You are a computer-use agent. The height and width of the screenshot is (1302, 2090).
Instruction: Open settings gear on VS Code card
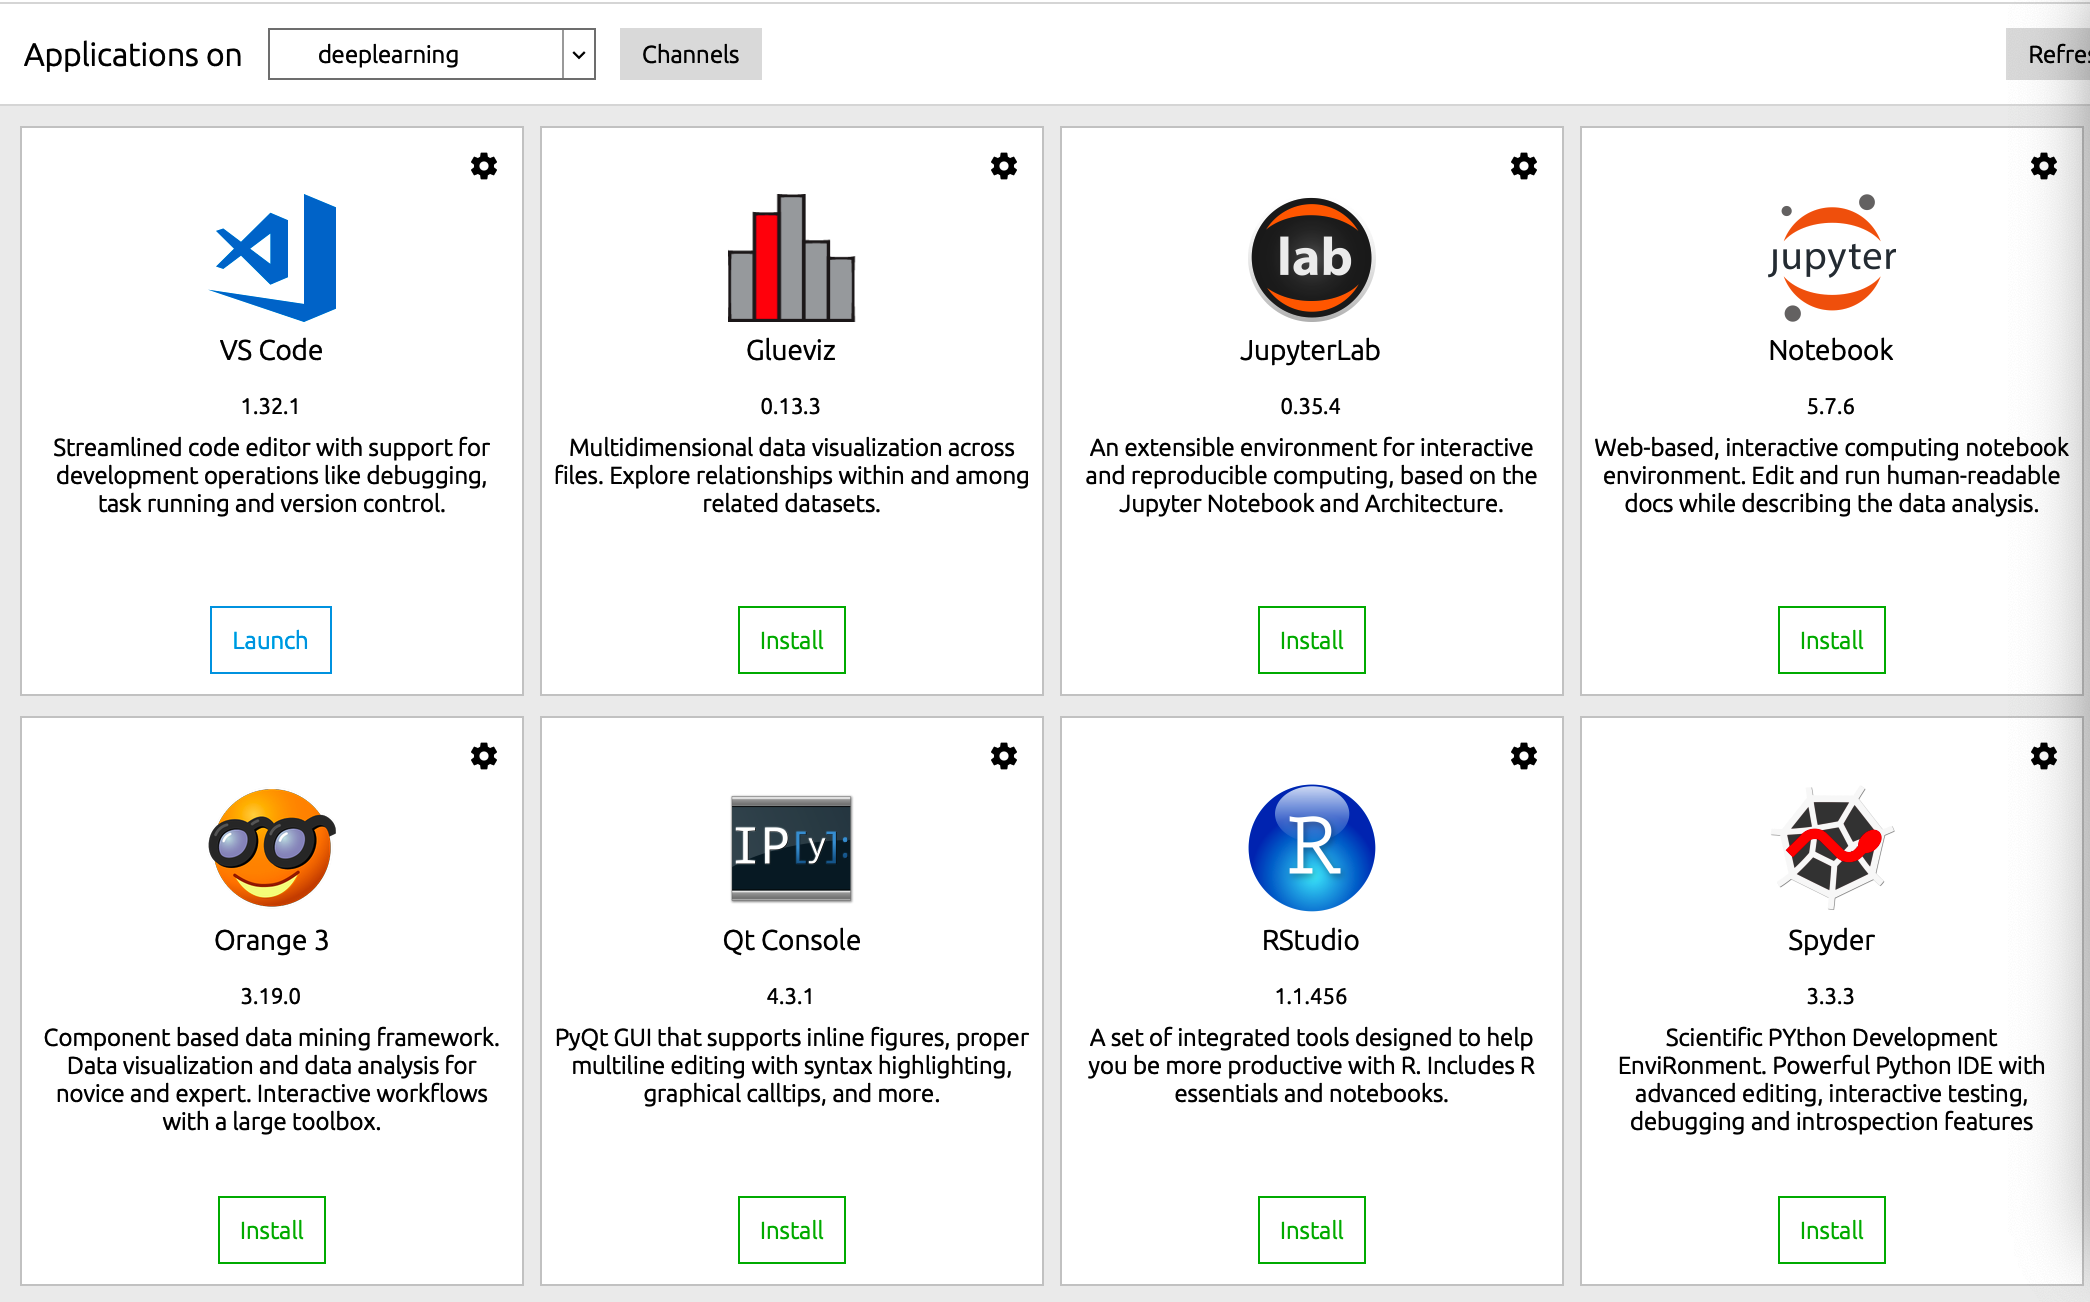484,166
